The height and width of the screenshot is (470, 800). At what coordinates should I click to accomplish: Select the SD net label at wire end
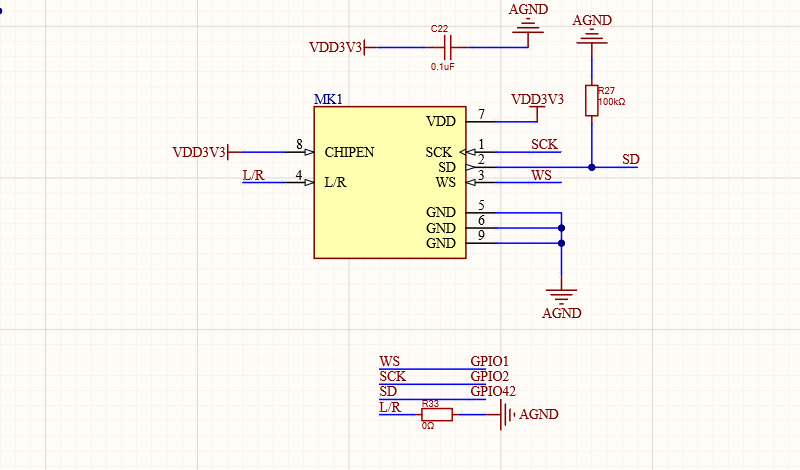click(631, 160)
